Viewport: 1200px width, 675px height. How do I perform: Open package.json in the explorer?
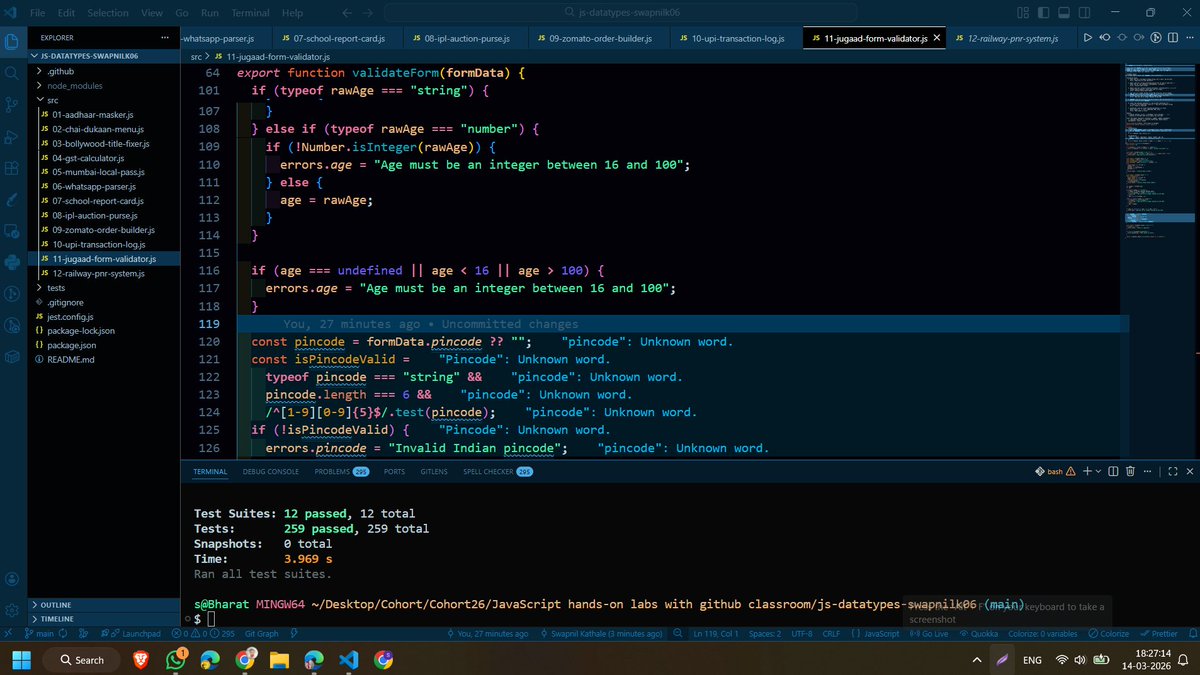point(102,345)
